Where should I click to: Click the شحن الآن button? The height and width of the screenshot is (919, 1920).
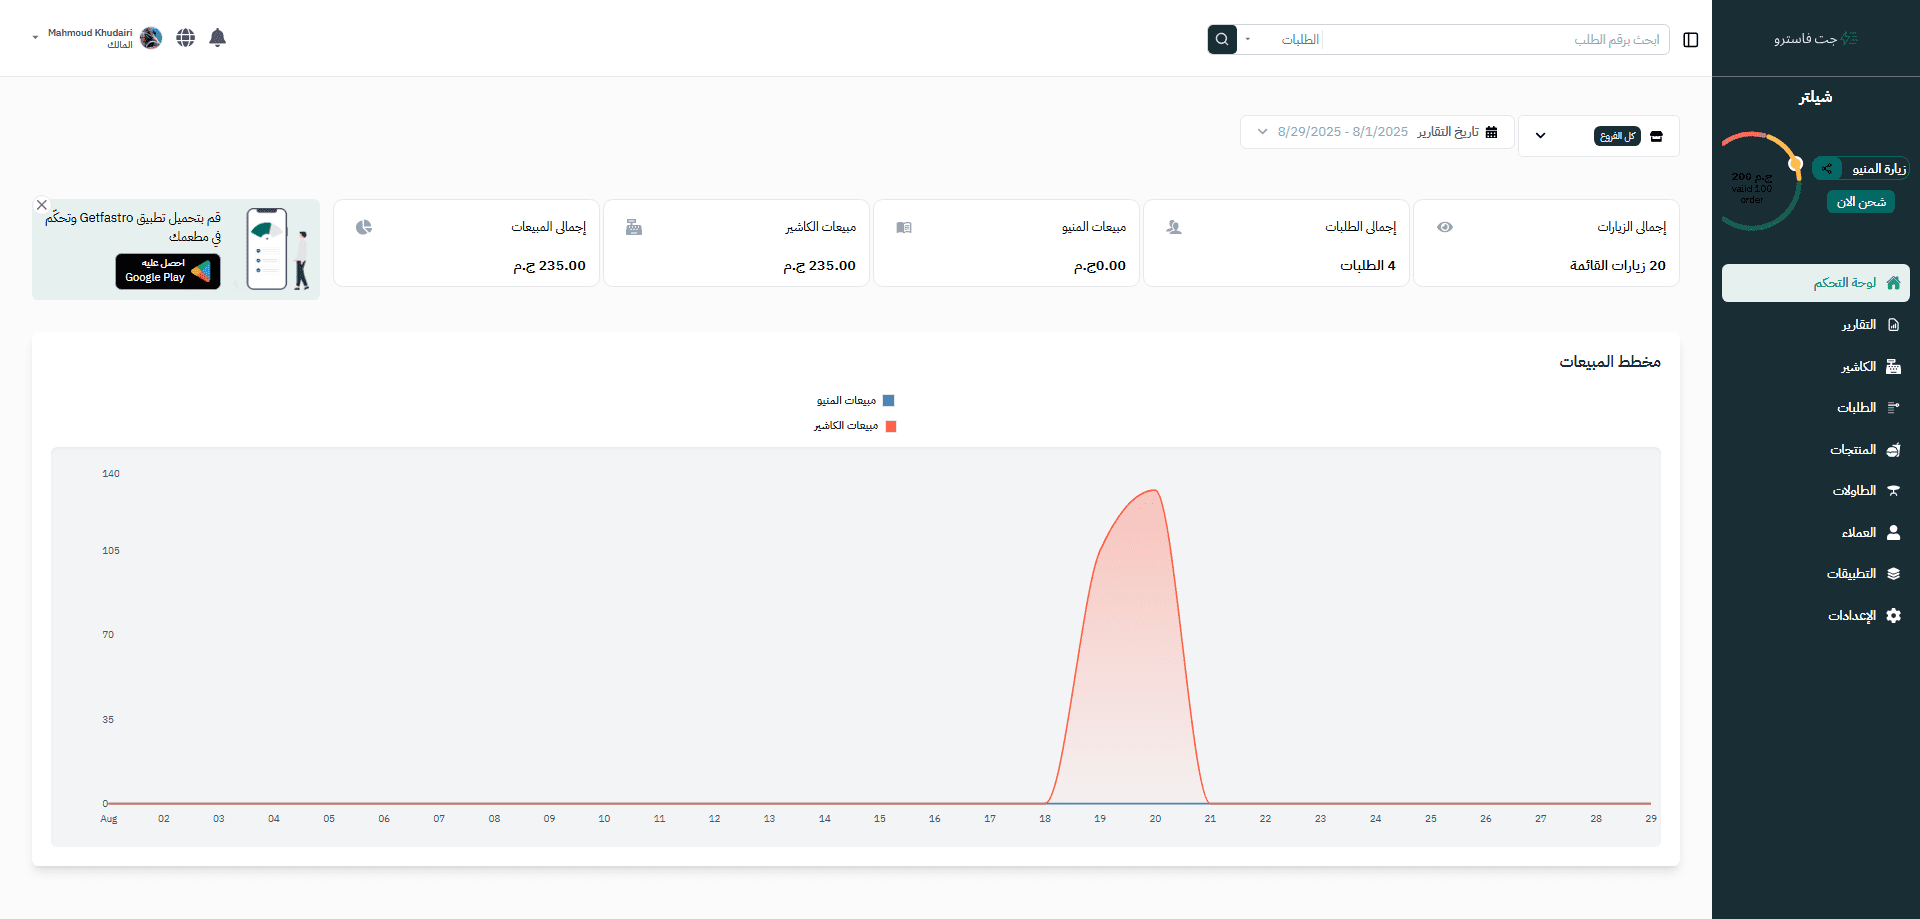click(1860, 202)
